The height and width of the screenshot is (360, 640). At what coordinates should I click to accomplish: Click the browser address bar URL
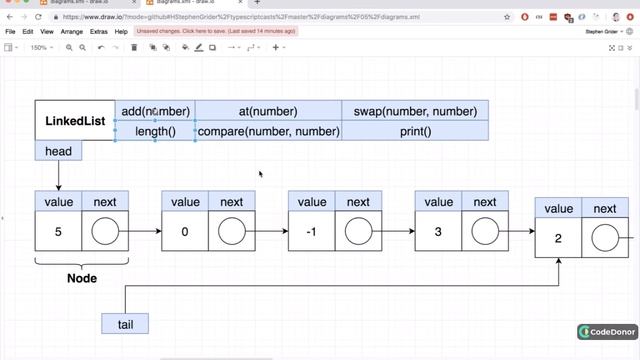click(x=241, y=17)
